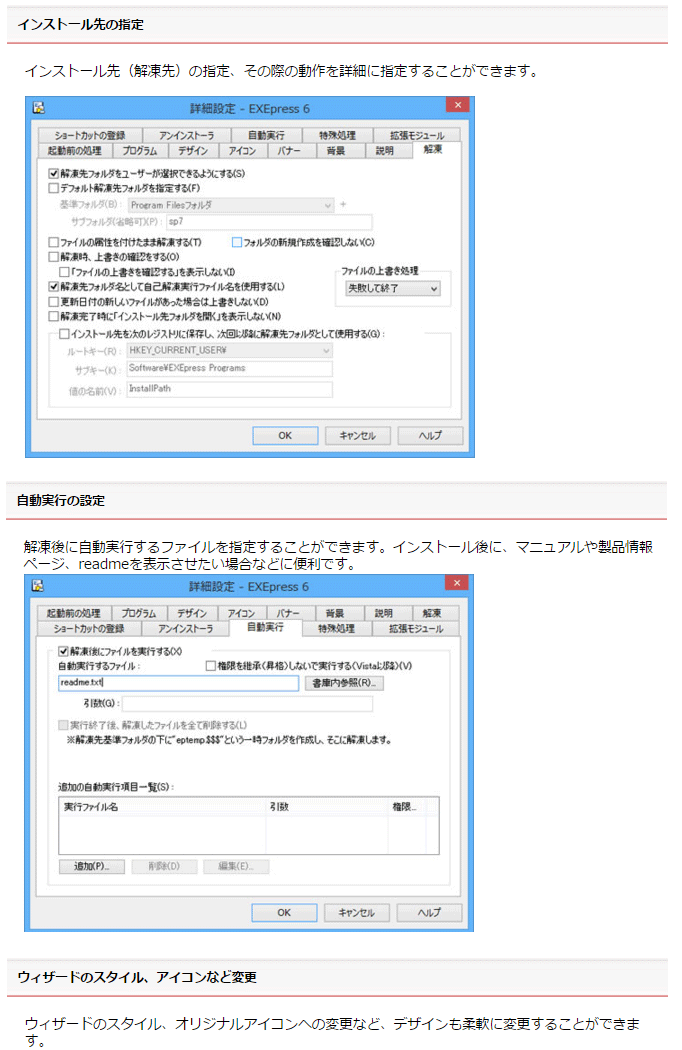
Task: Click the 追加(P) button
Action: click(92, 867)
